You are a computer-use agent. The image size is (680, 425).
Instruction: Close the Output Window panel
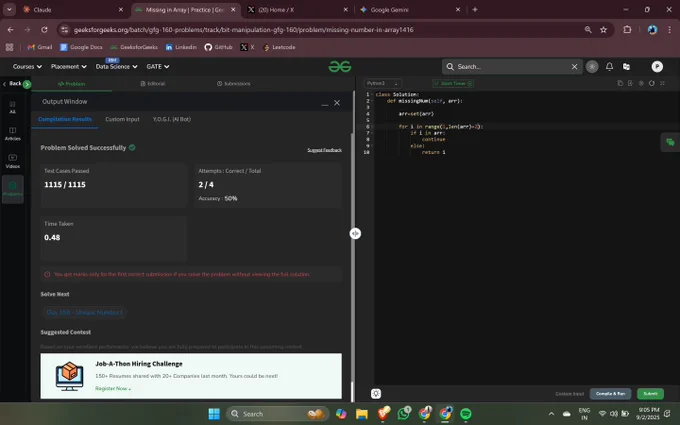click(x=337, y=103)
